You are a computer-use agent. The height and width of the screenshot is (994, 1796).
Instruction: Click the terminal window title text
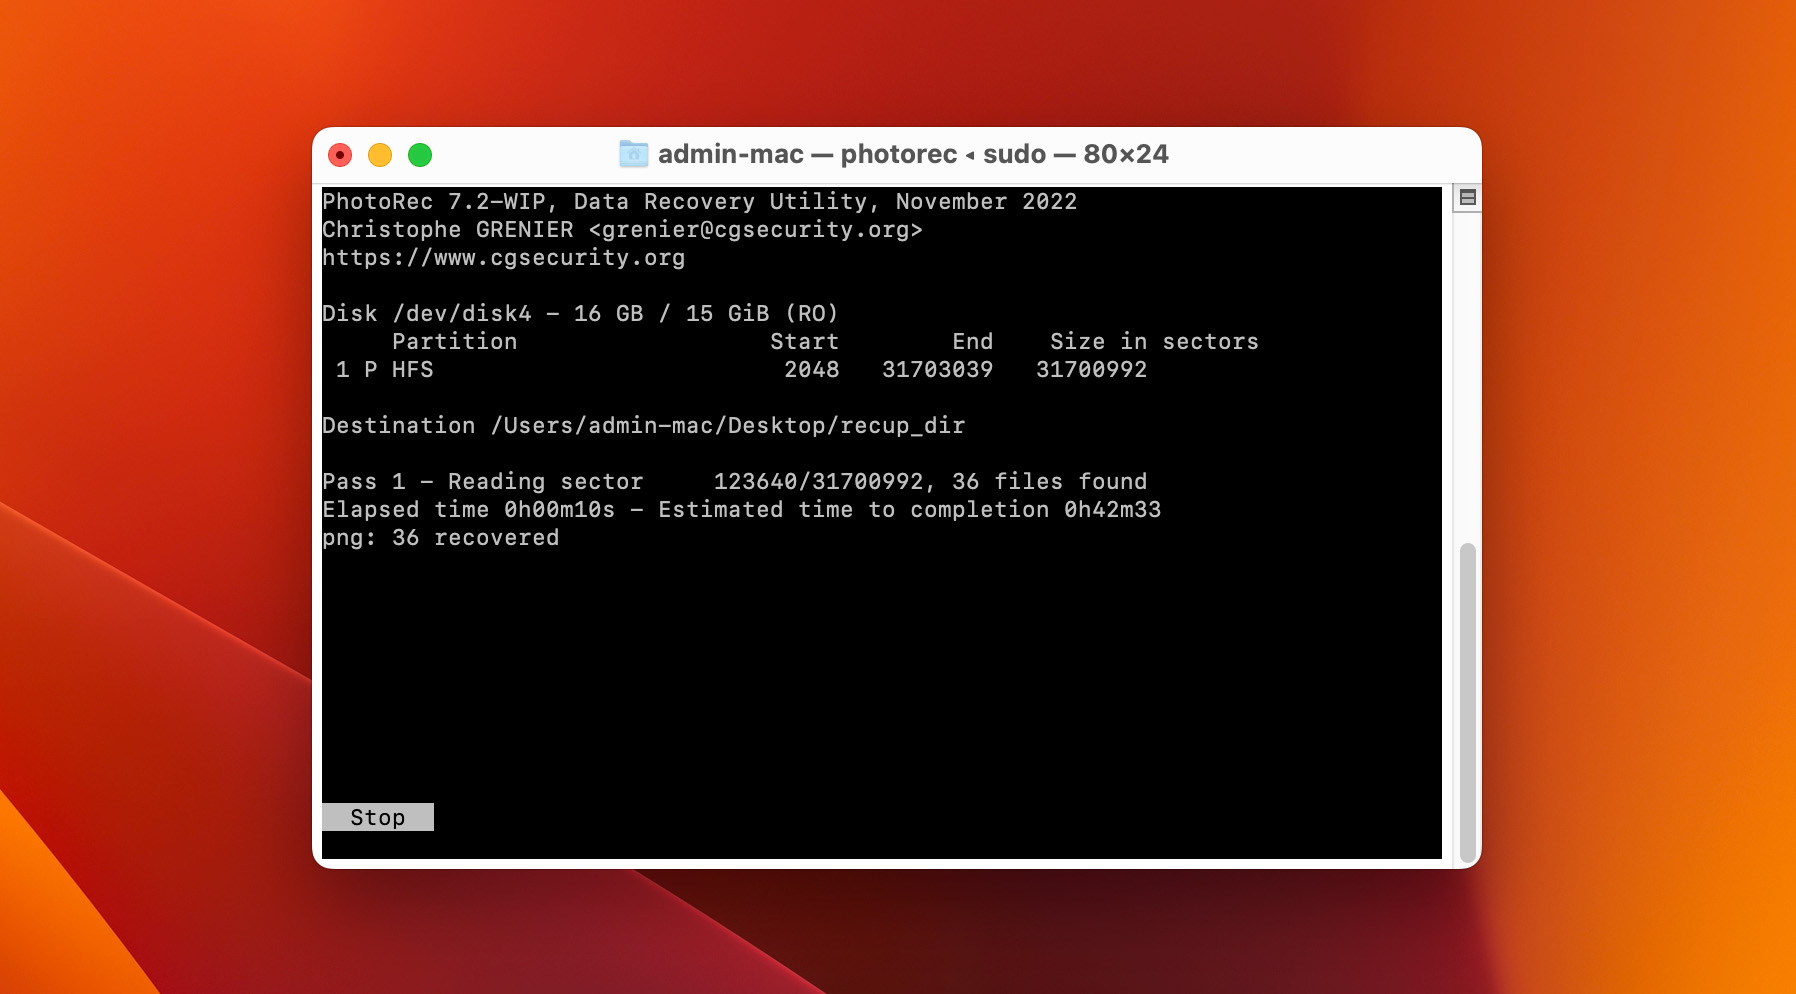coord(912,154)
